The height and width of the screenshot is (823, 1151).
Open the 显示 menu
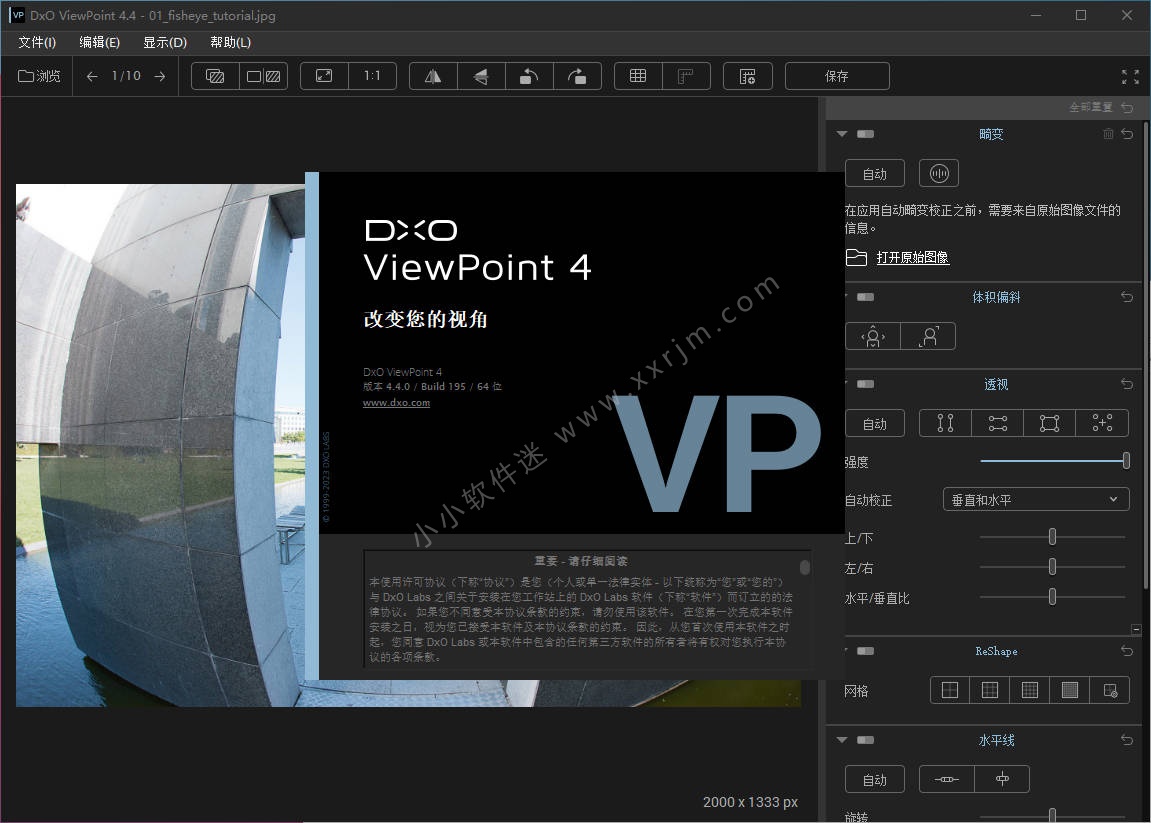[x=165, y=42]
